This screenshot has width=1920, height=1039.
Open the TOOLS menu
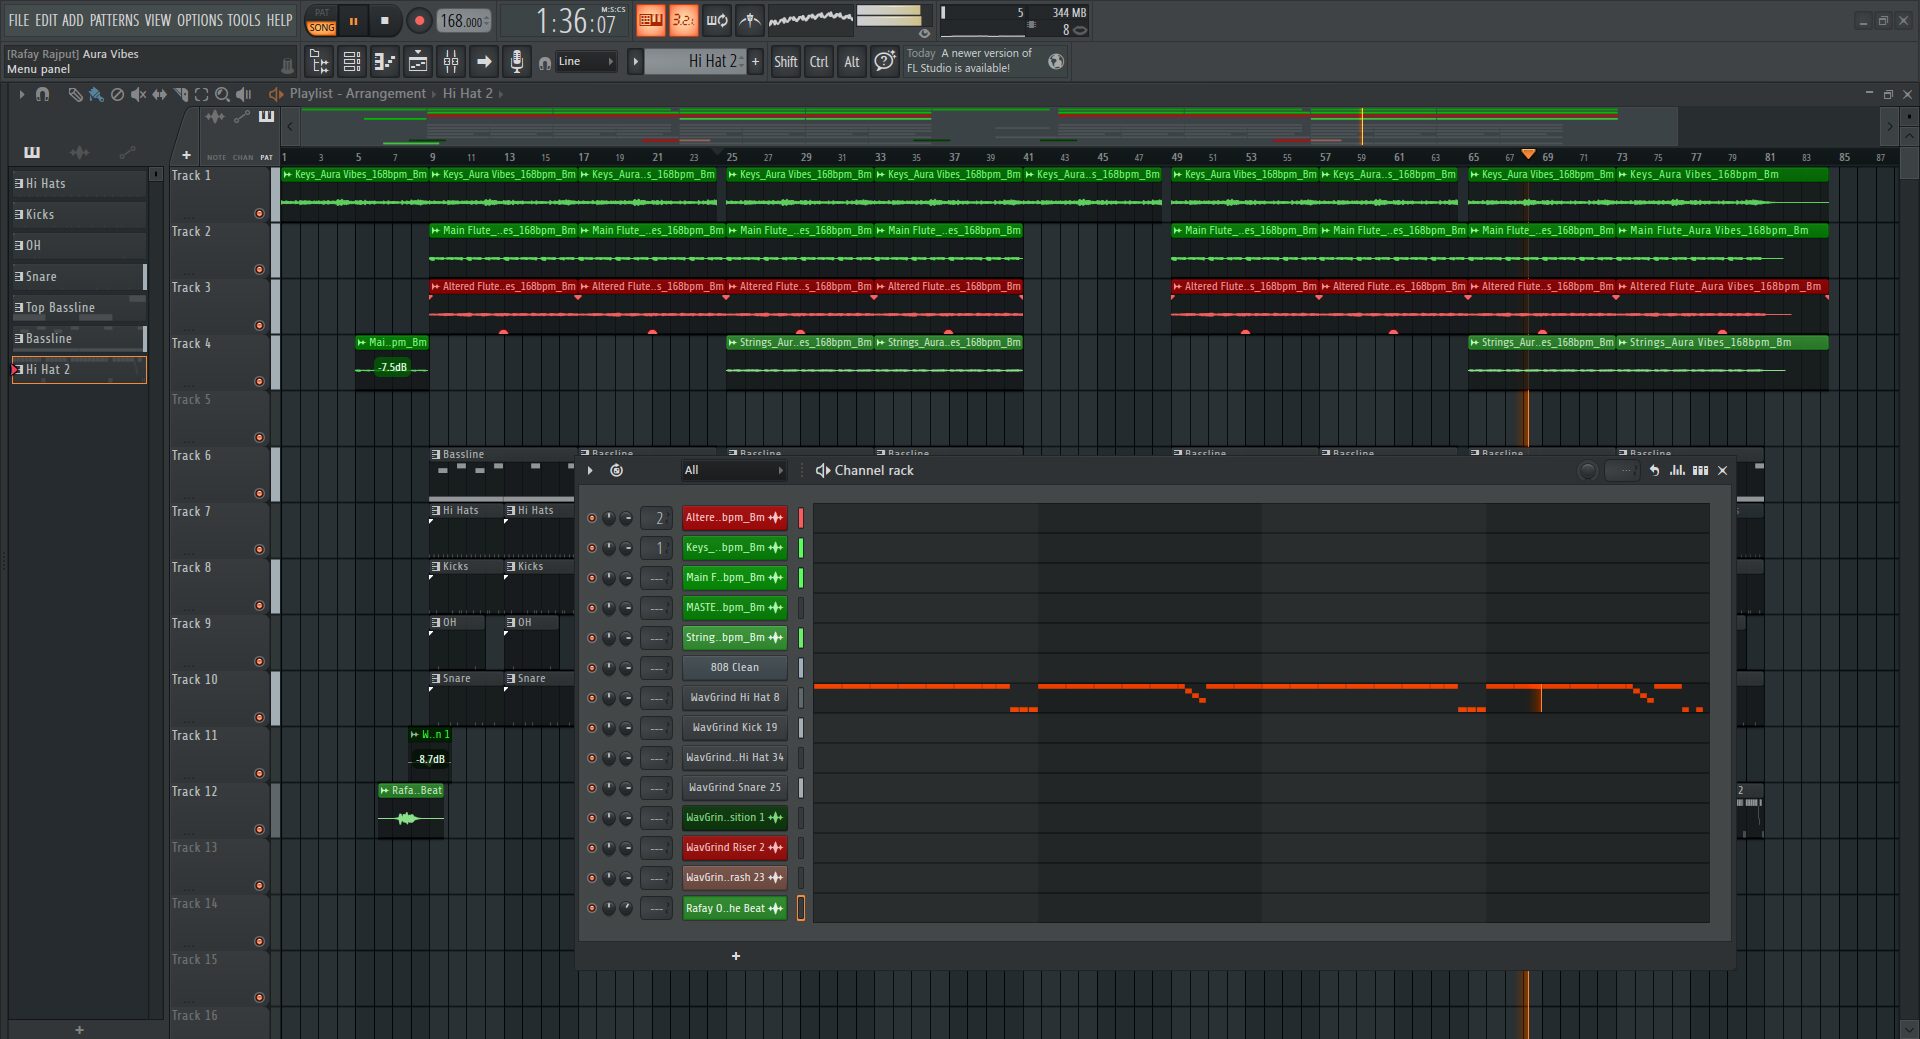pyautogui.click(x=243, y=20)
